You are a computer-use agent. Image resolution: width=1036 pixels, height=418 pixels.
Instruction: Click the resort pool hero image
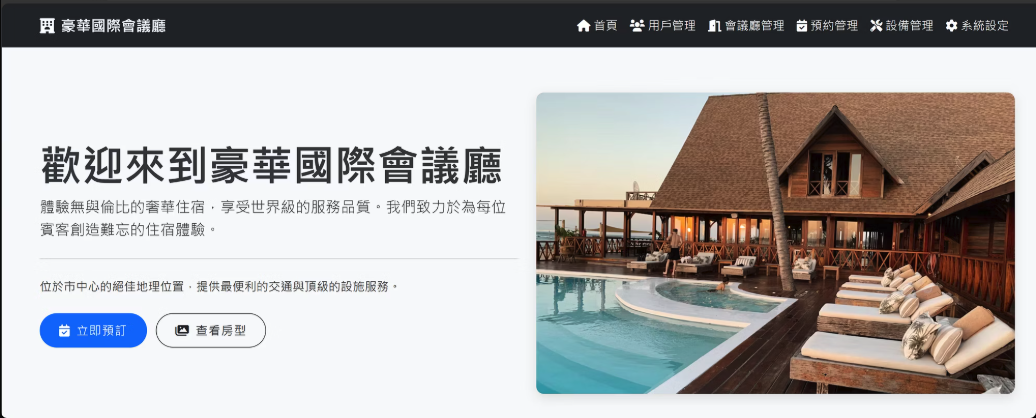[775, 243]
